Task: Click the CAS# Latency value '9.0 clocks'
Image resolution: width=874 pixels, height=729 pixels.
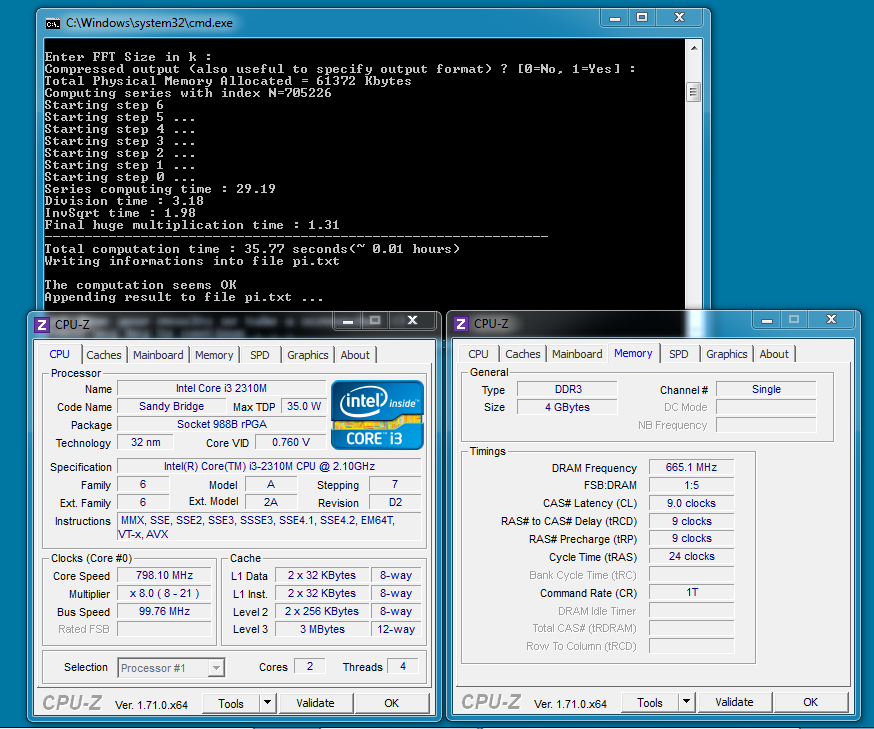Action: point(692,503)
